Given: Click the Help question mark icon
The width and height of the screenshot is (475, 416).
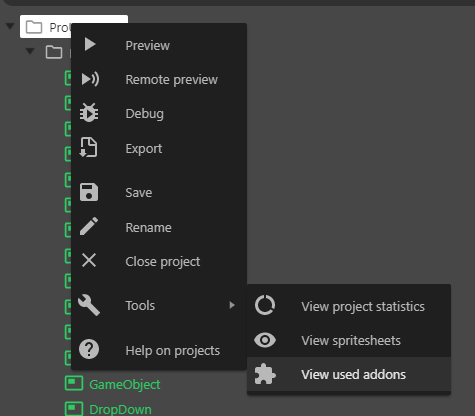Looking at the screenshot, I should pyautogui.click(x=89, y=350).
